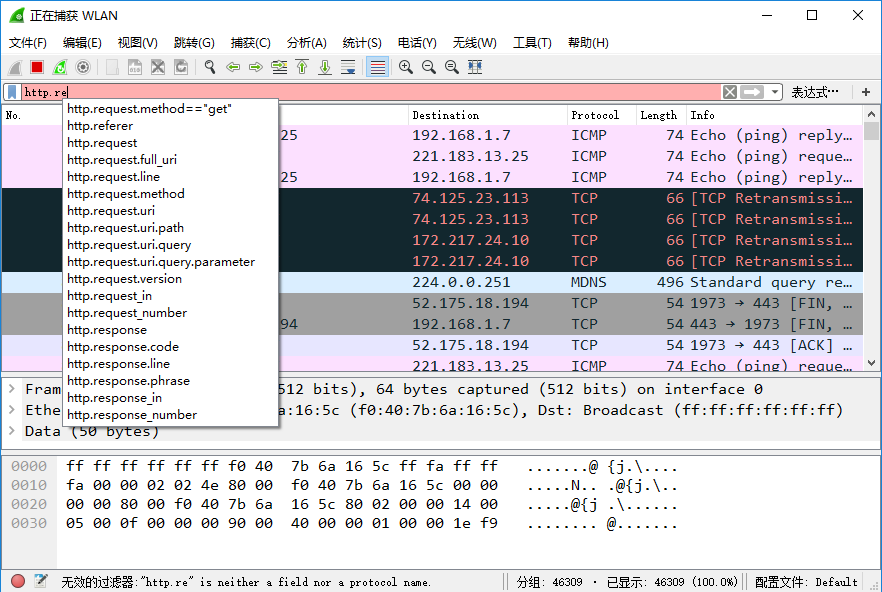The height and width of the screenshot is (592, 882).
Task: Reload the capture file icon
Action: pyautogui.click(x=181, y=68)
